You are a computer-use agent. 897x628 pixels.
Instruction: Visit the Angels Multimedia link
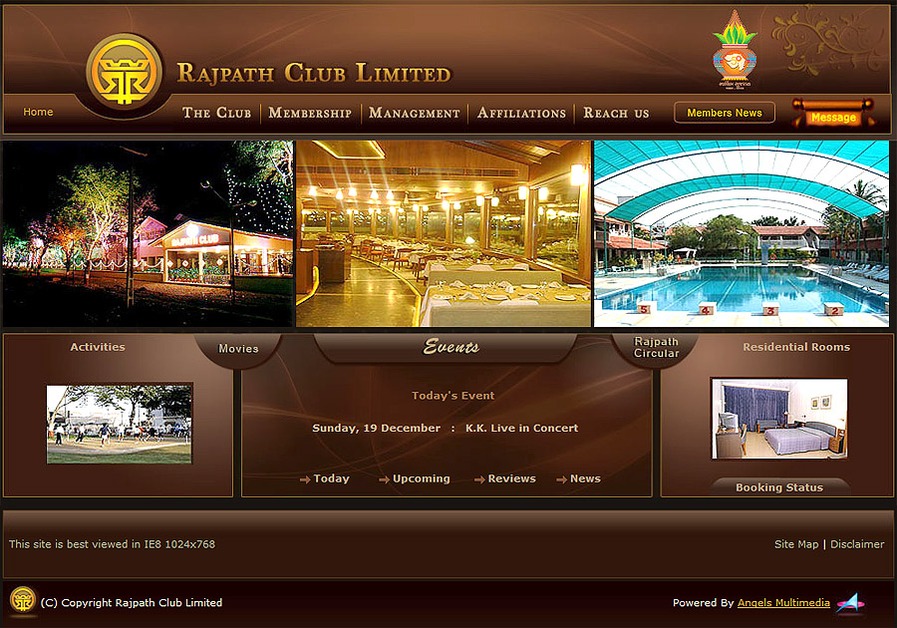783,602
